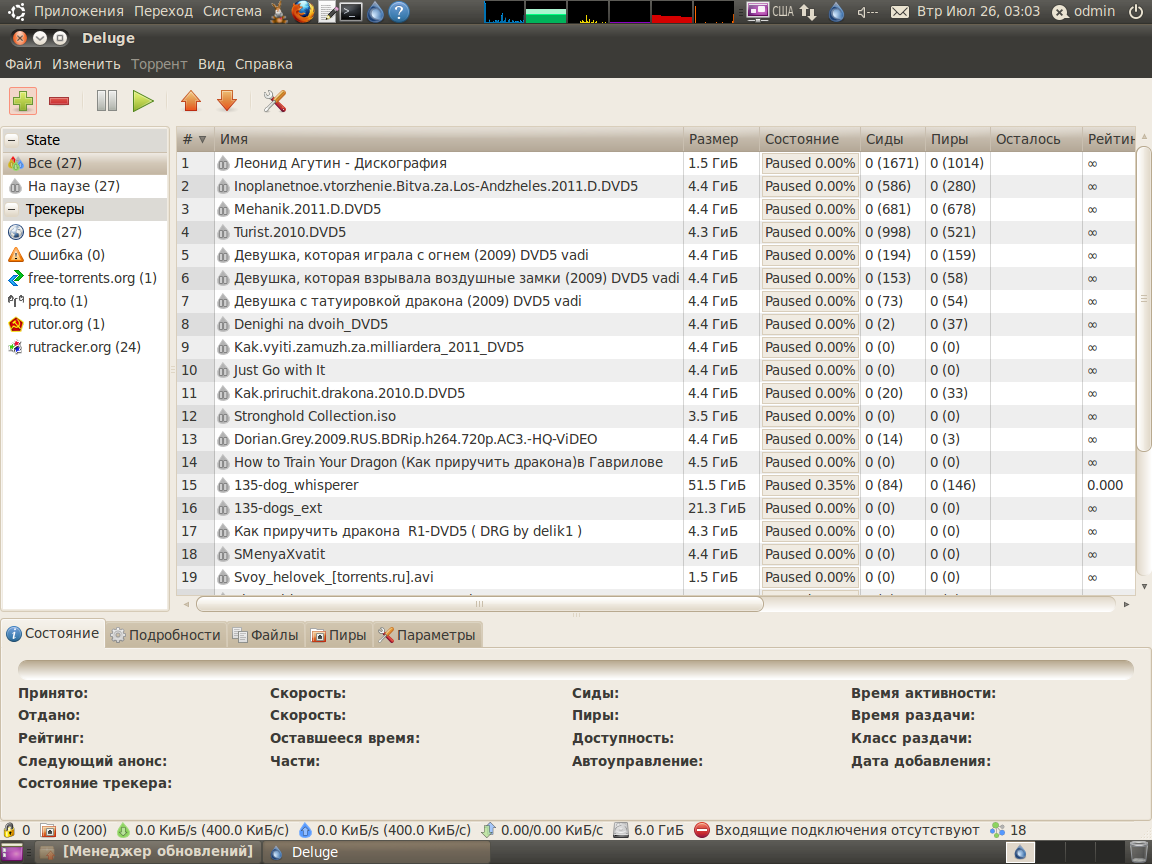Select the Turist.2010.DVD5 torrent row

(x=656, y=232)
